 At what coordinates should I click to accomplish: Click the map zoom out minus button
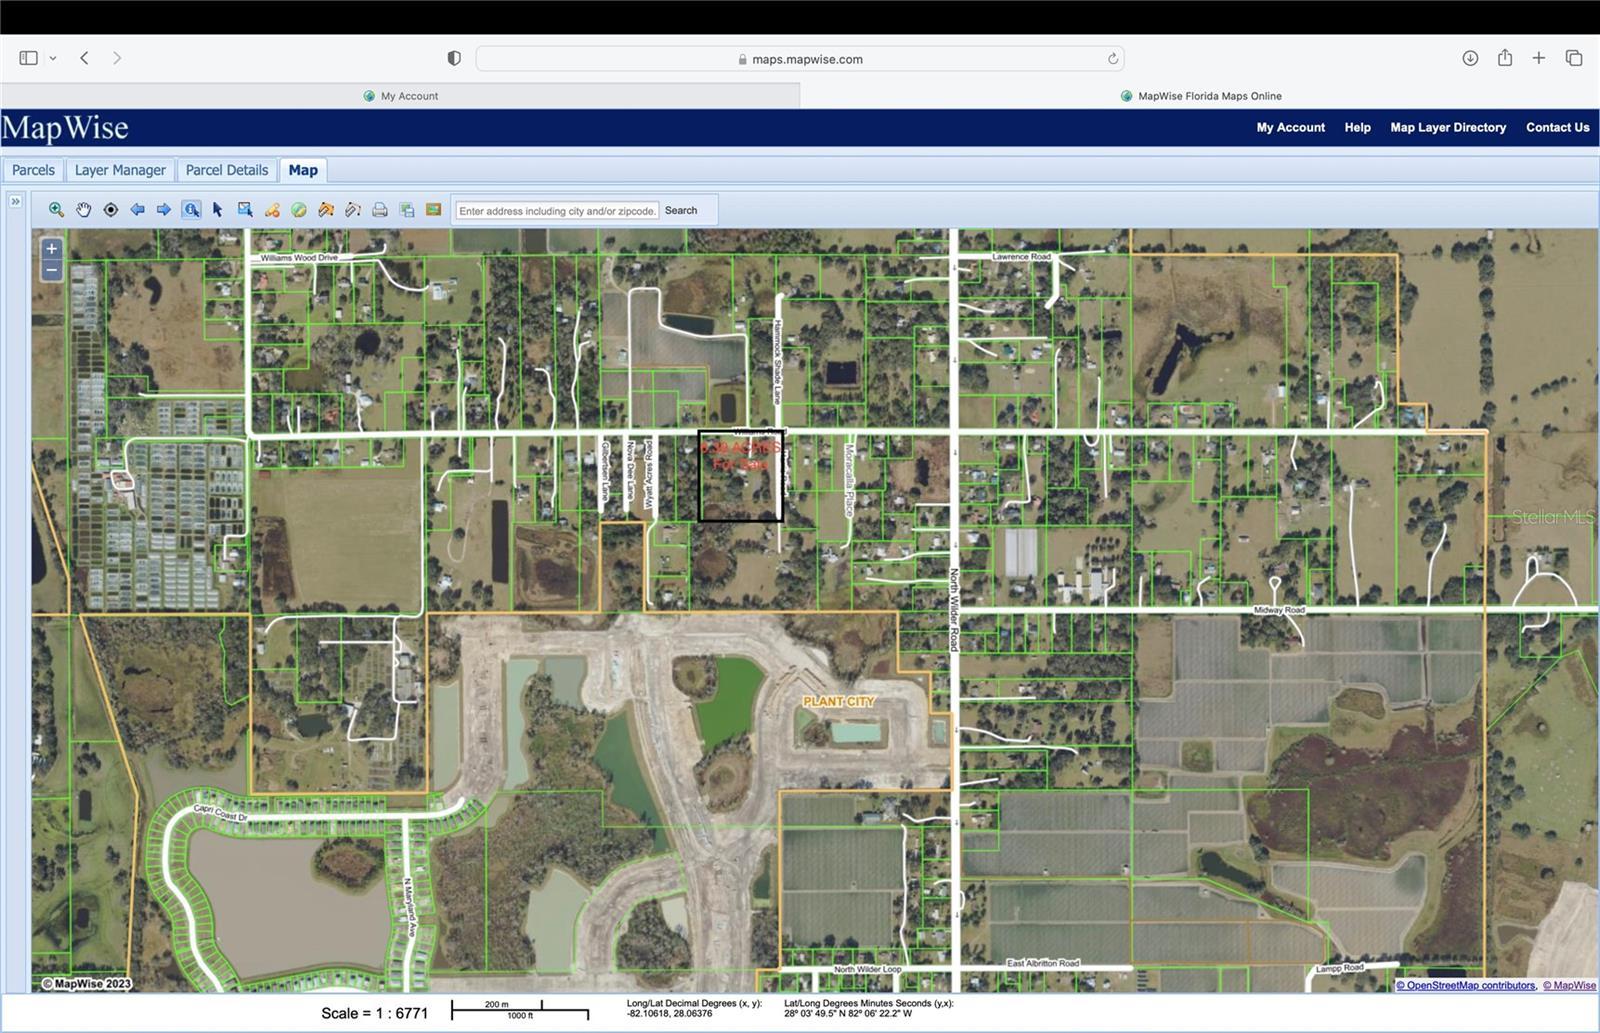52,271
